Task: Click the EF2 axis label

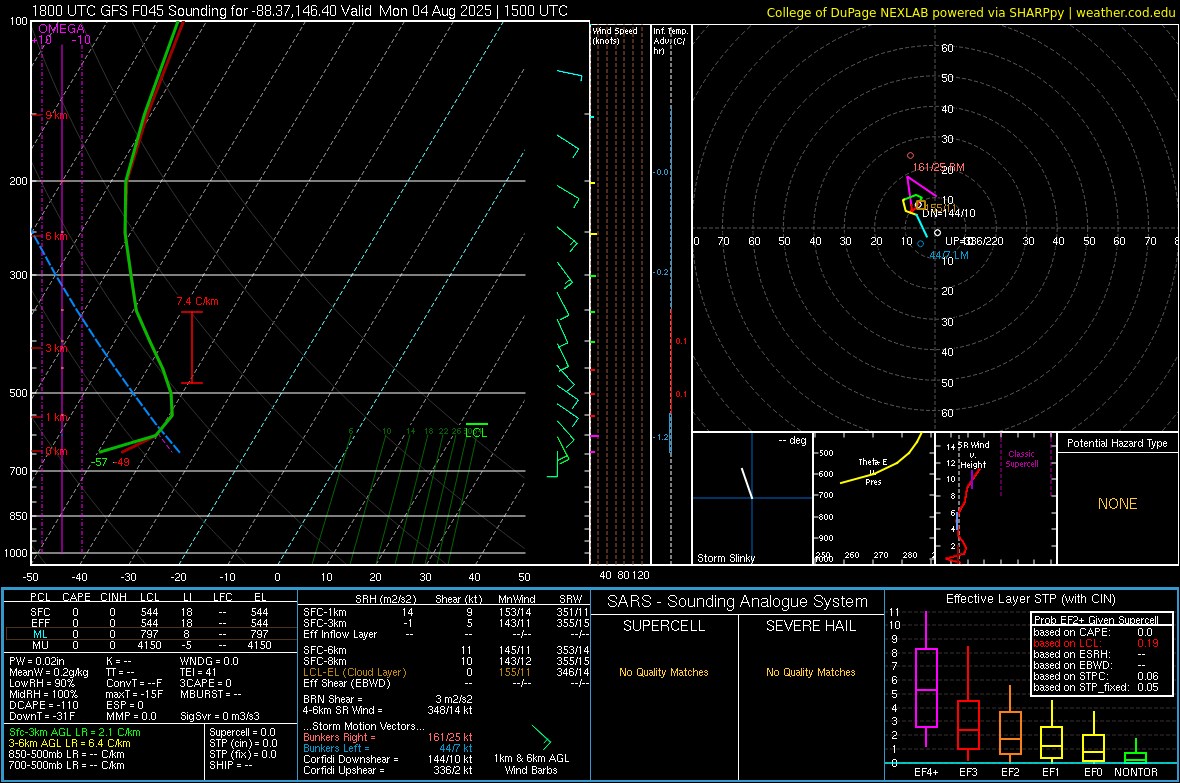Action: [1010, 772]
